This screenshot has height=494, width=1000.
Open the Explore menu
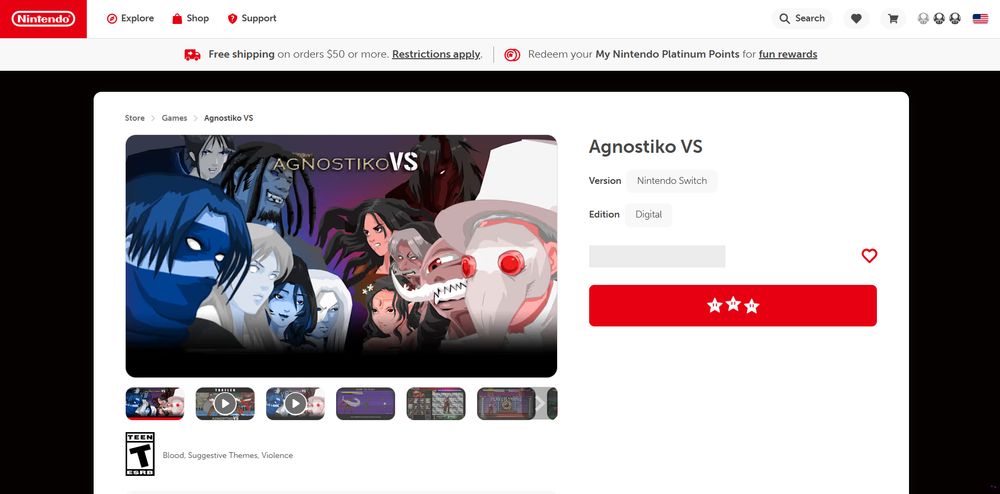130,18
